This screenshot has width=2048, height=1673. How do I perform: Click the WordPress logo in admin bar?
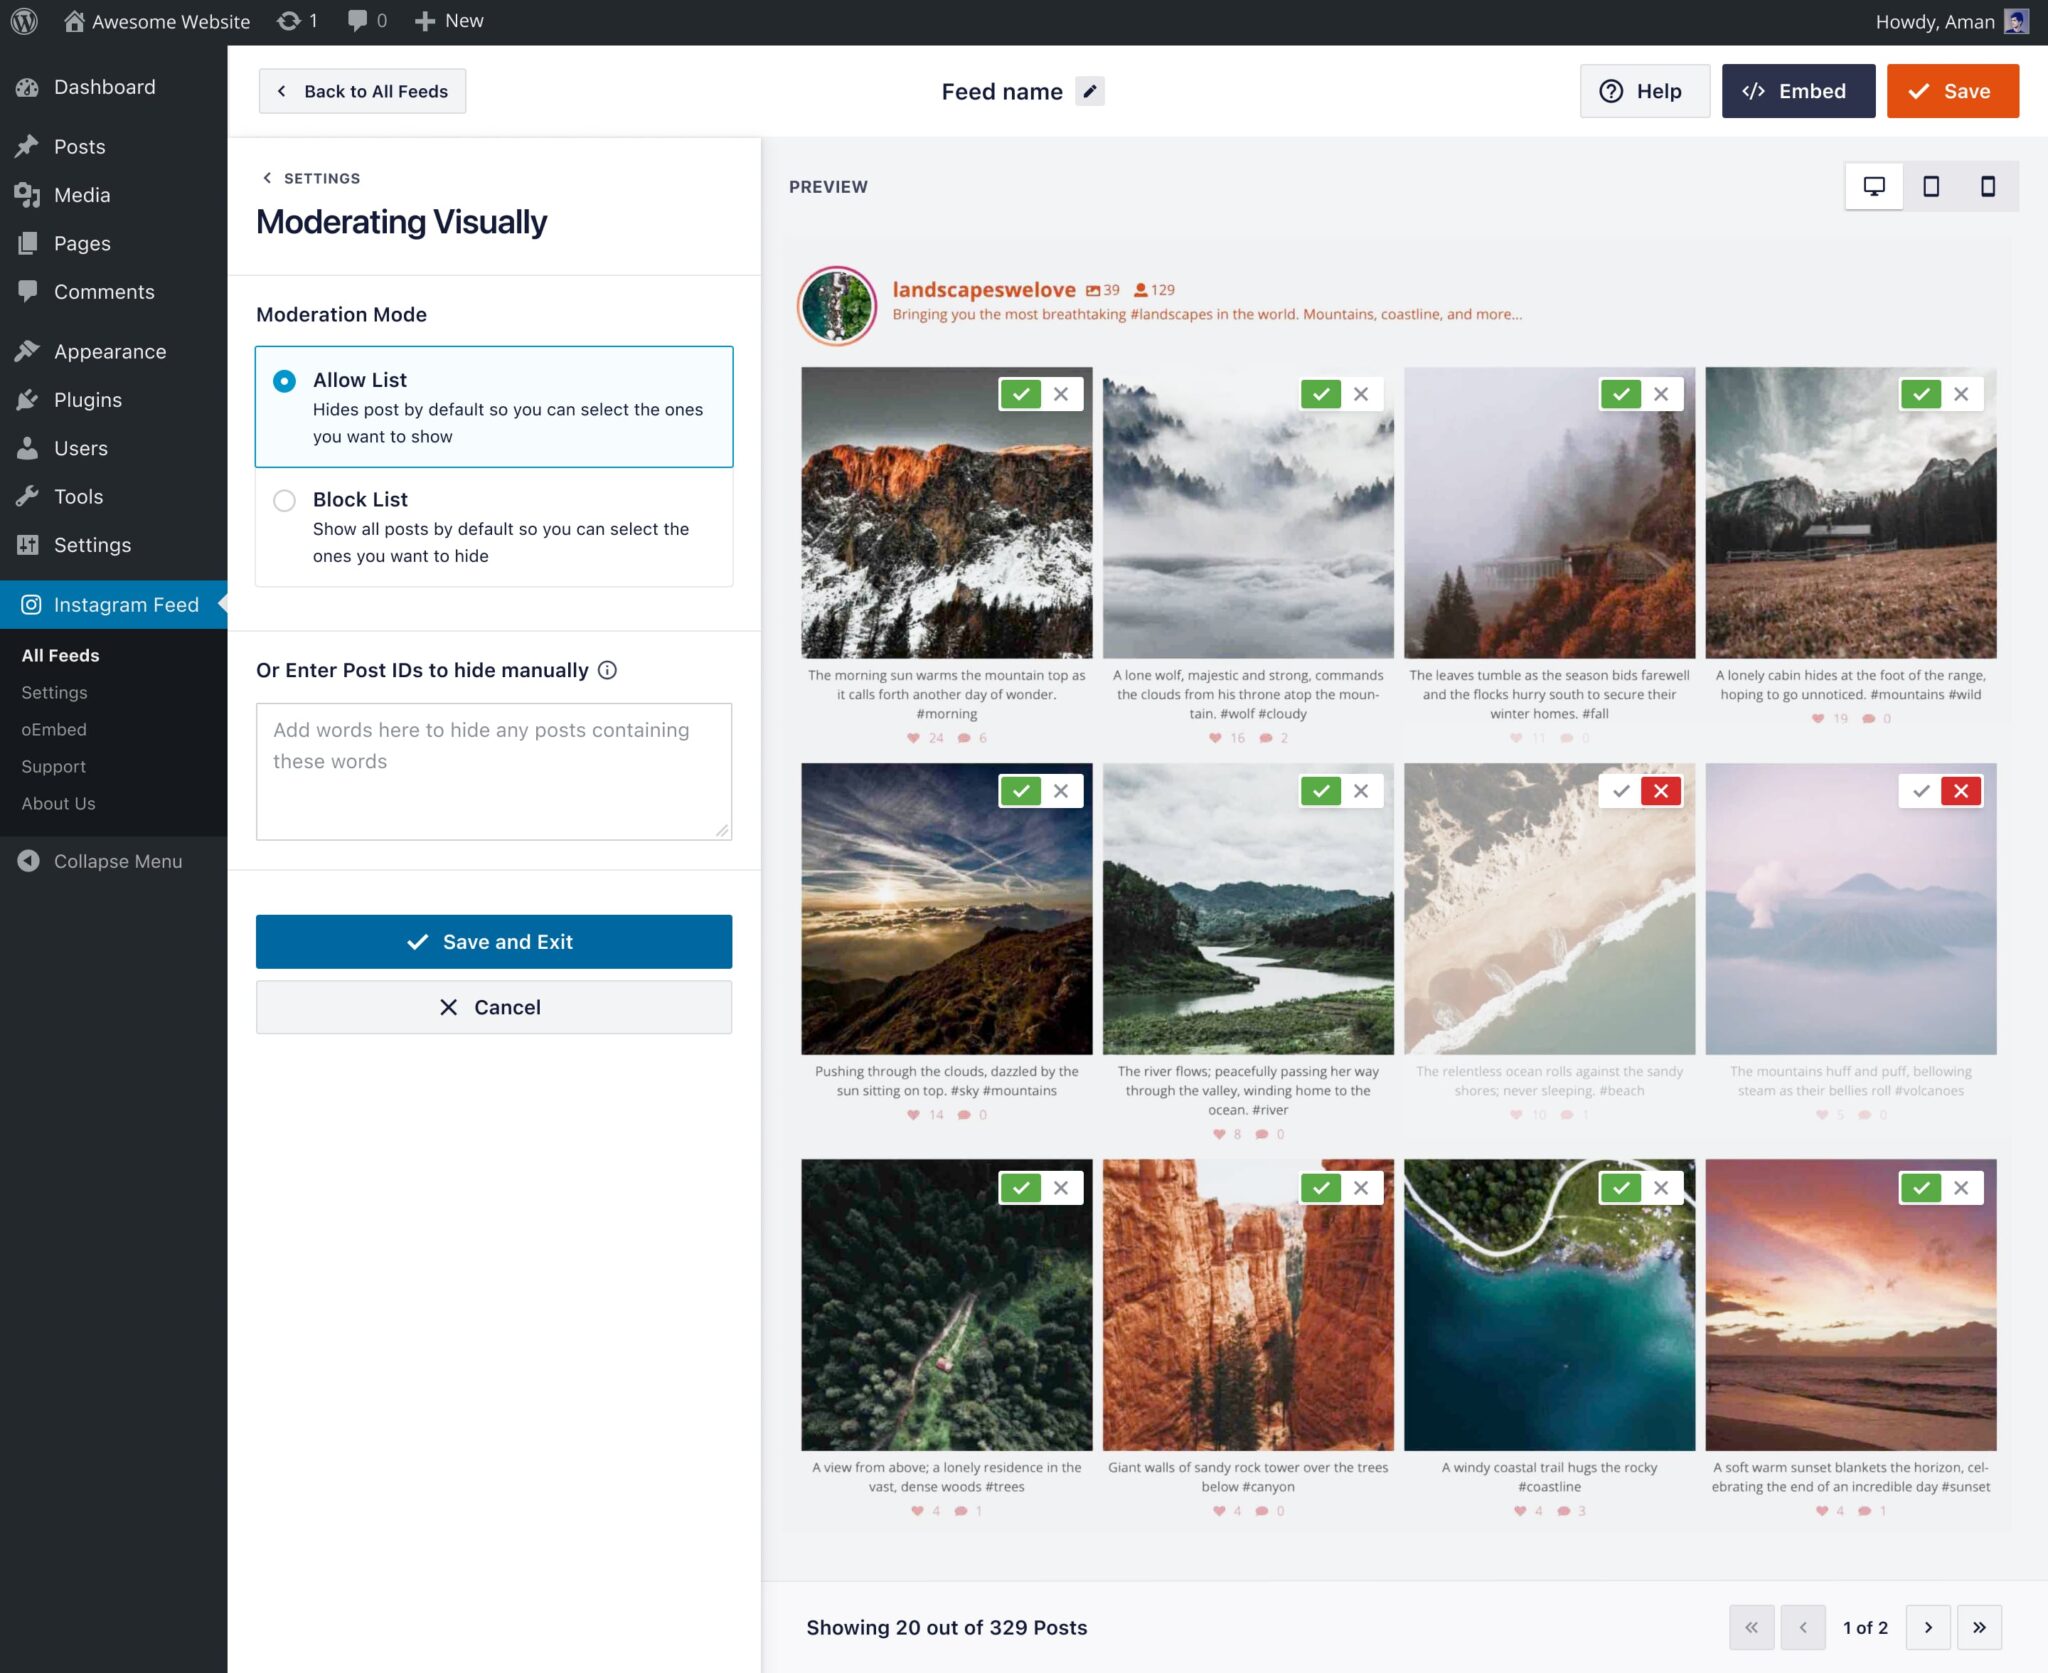click(x=24, y=21)
